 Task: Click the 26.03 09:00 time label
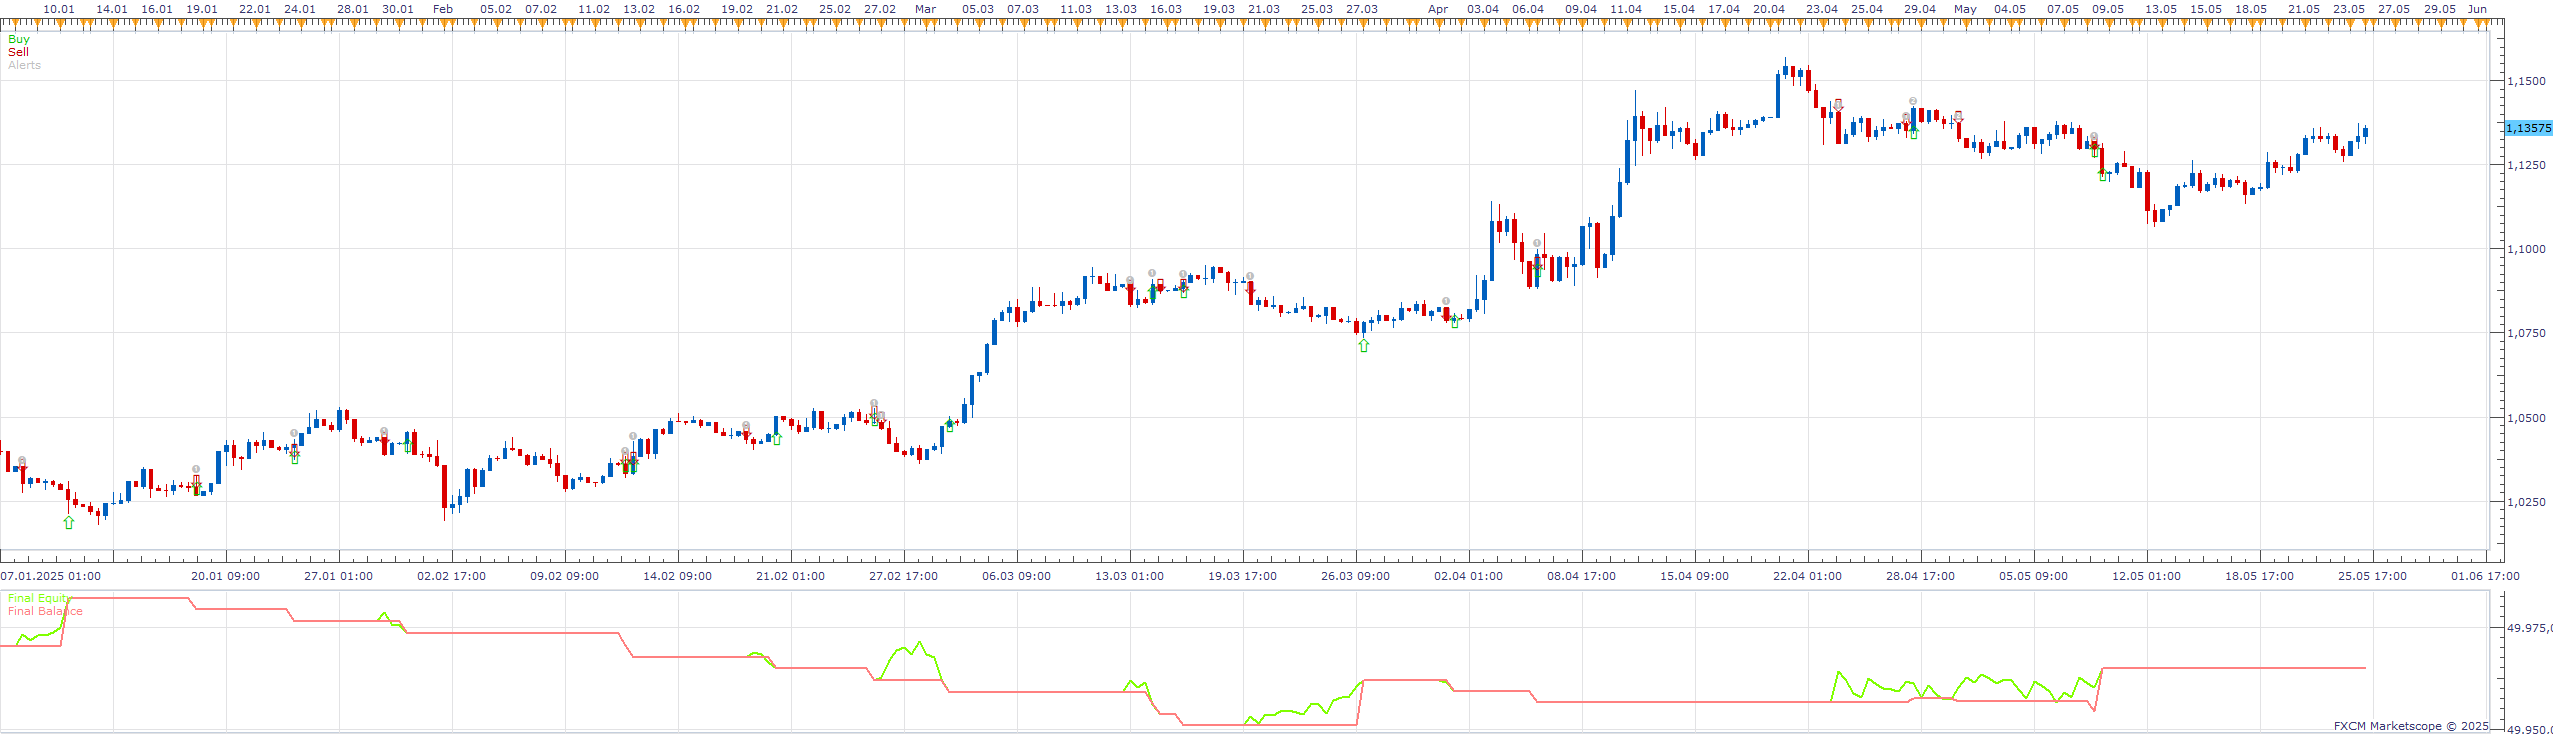pos(1356,576)
